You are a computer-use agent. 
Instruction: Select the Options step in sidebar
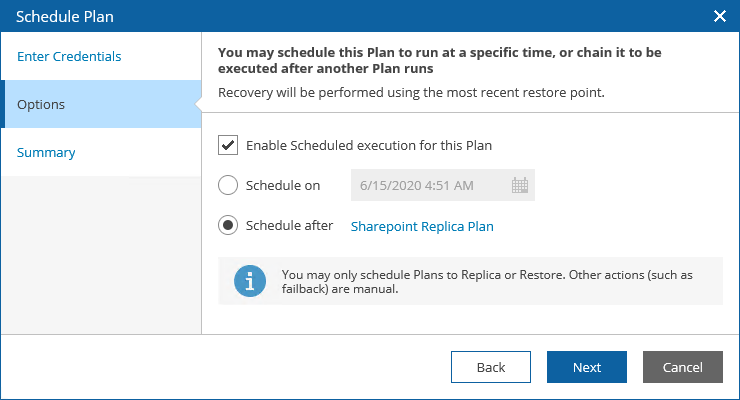click(41, 104)
